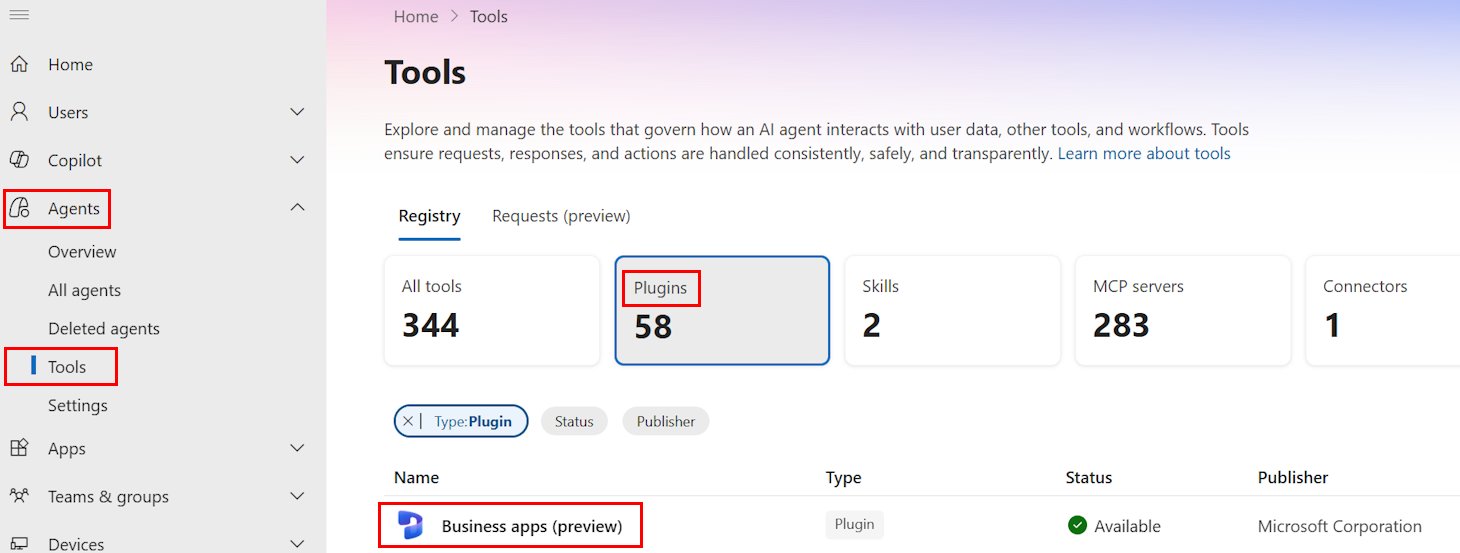
Task: Collapse the Agents section chevron
Action: tap(297, 208)
